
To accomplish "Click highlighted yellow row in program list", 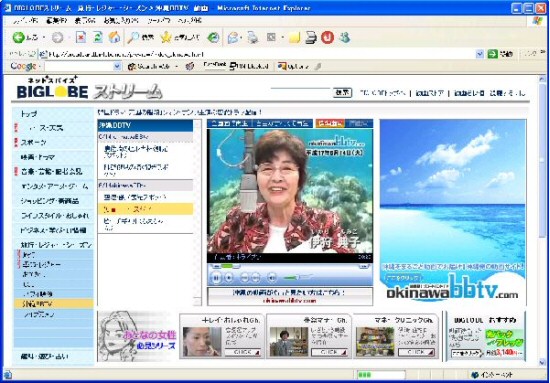I will click(x=145, y=209).
